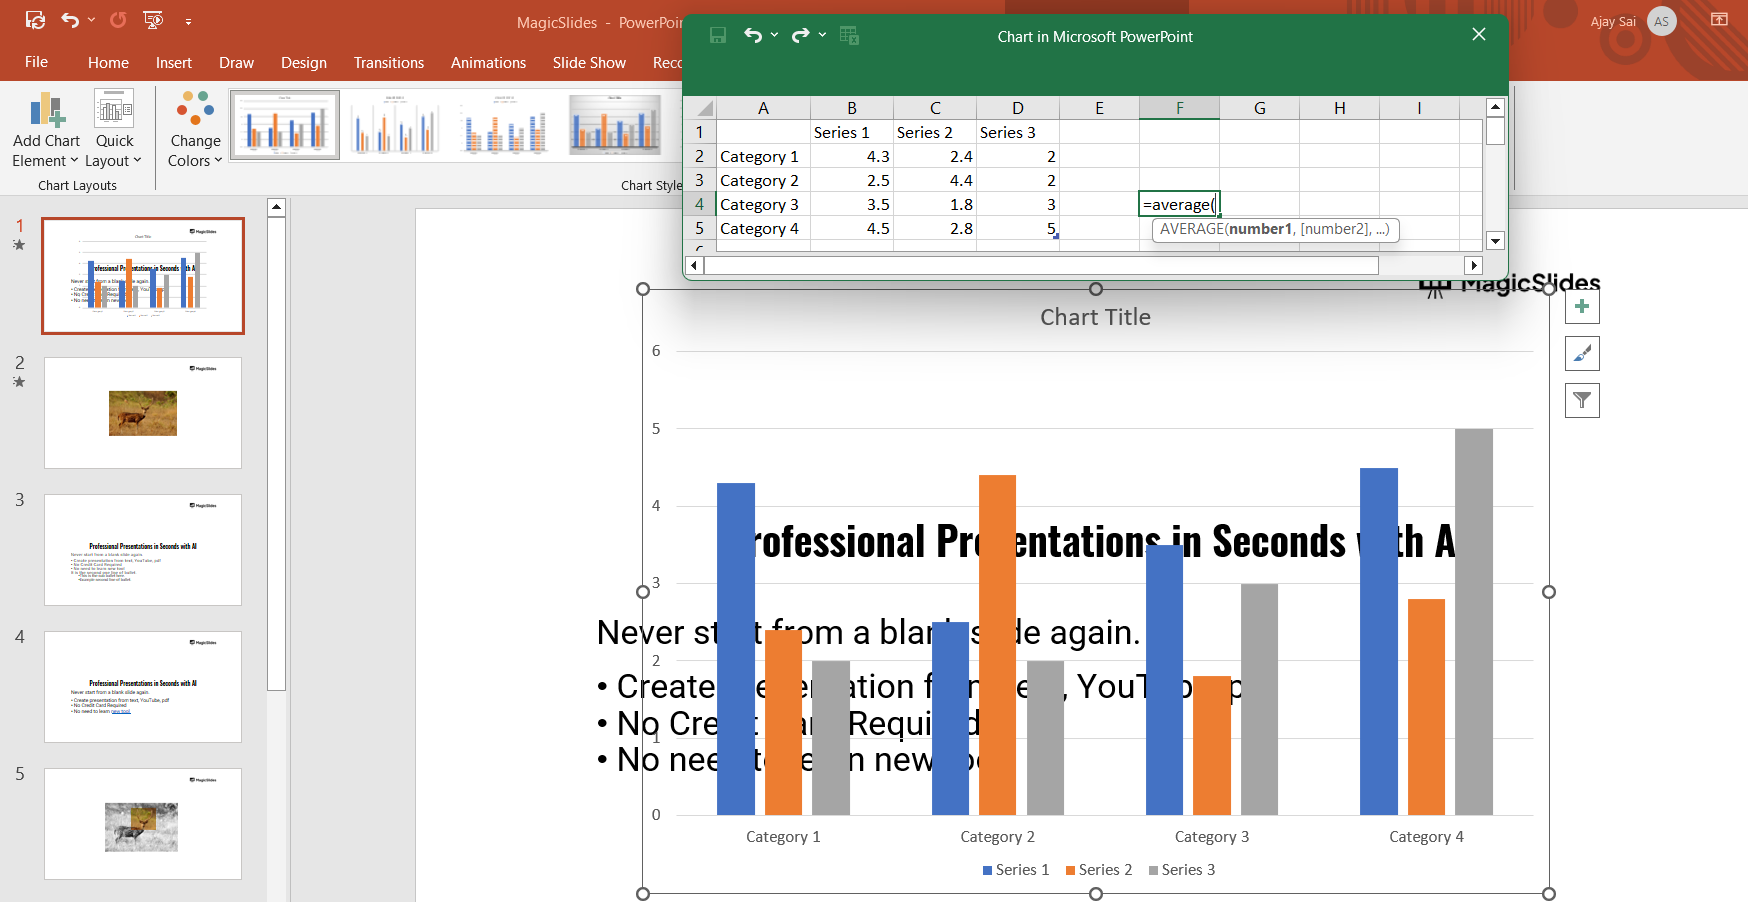Close the Chart in Microsoft PowerPoint window

(1479, 35)
